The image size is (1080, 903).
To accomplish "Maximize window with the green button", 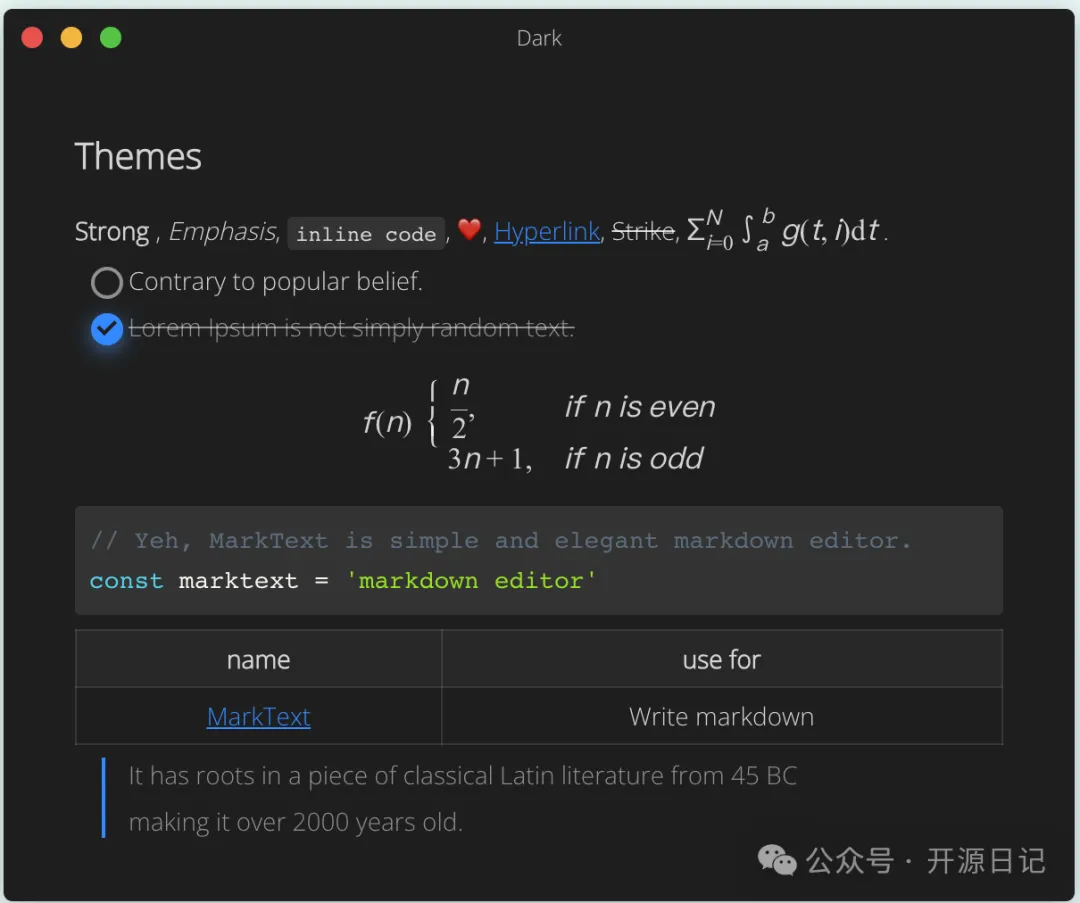I will coord(110,38).
